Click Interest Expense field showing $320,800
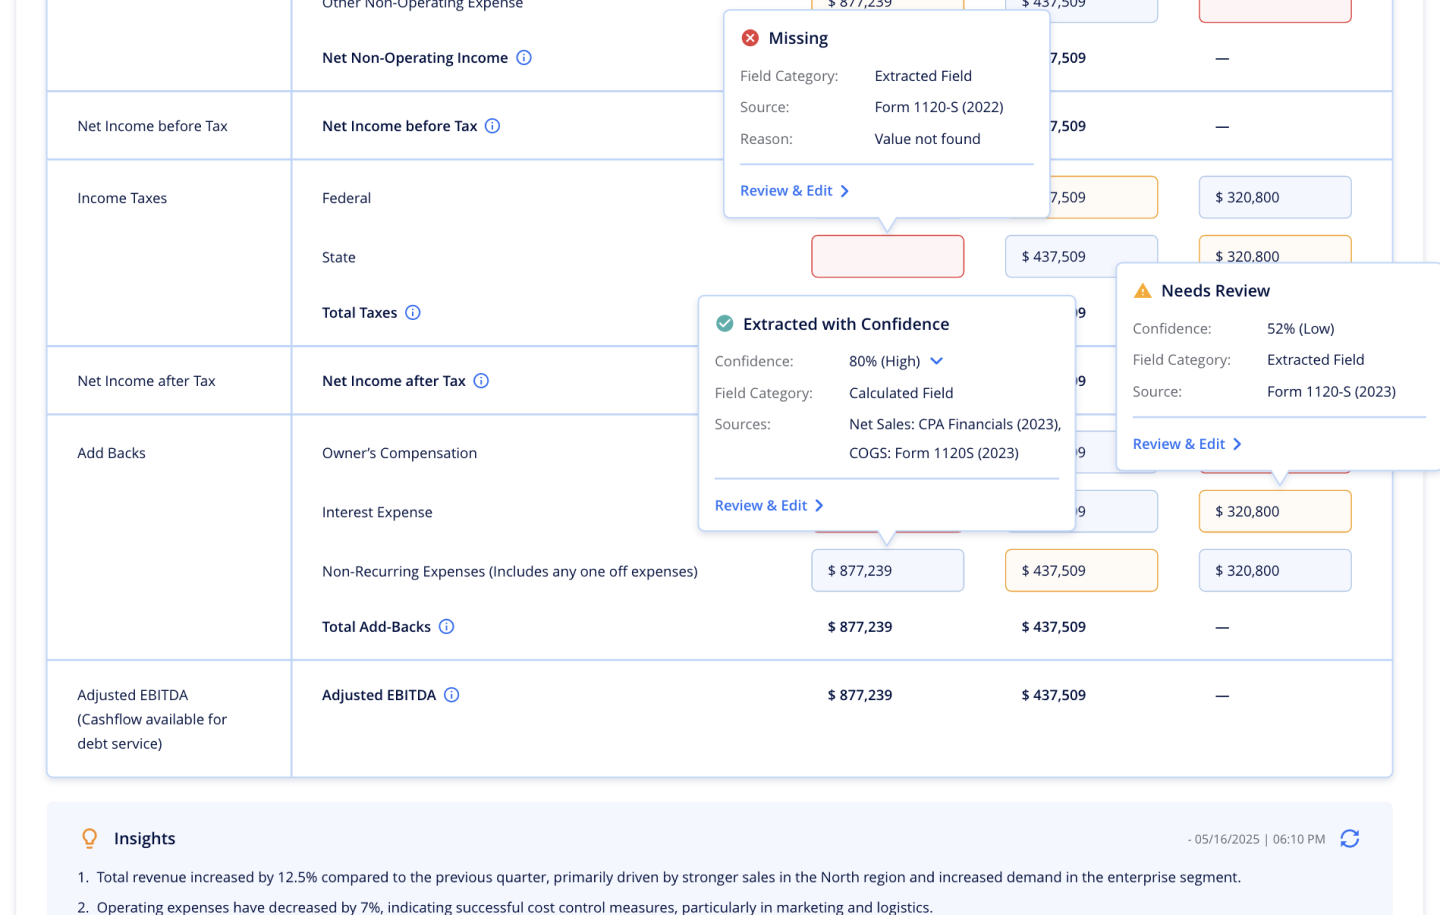Image resolution: width=1440 pixels, height=915 pixels. point(1274,512)
